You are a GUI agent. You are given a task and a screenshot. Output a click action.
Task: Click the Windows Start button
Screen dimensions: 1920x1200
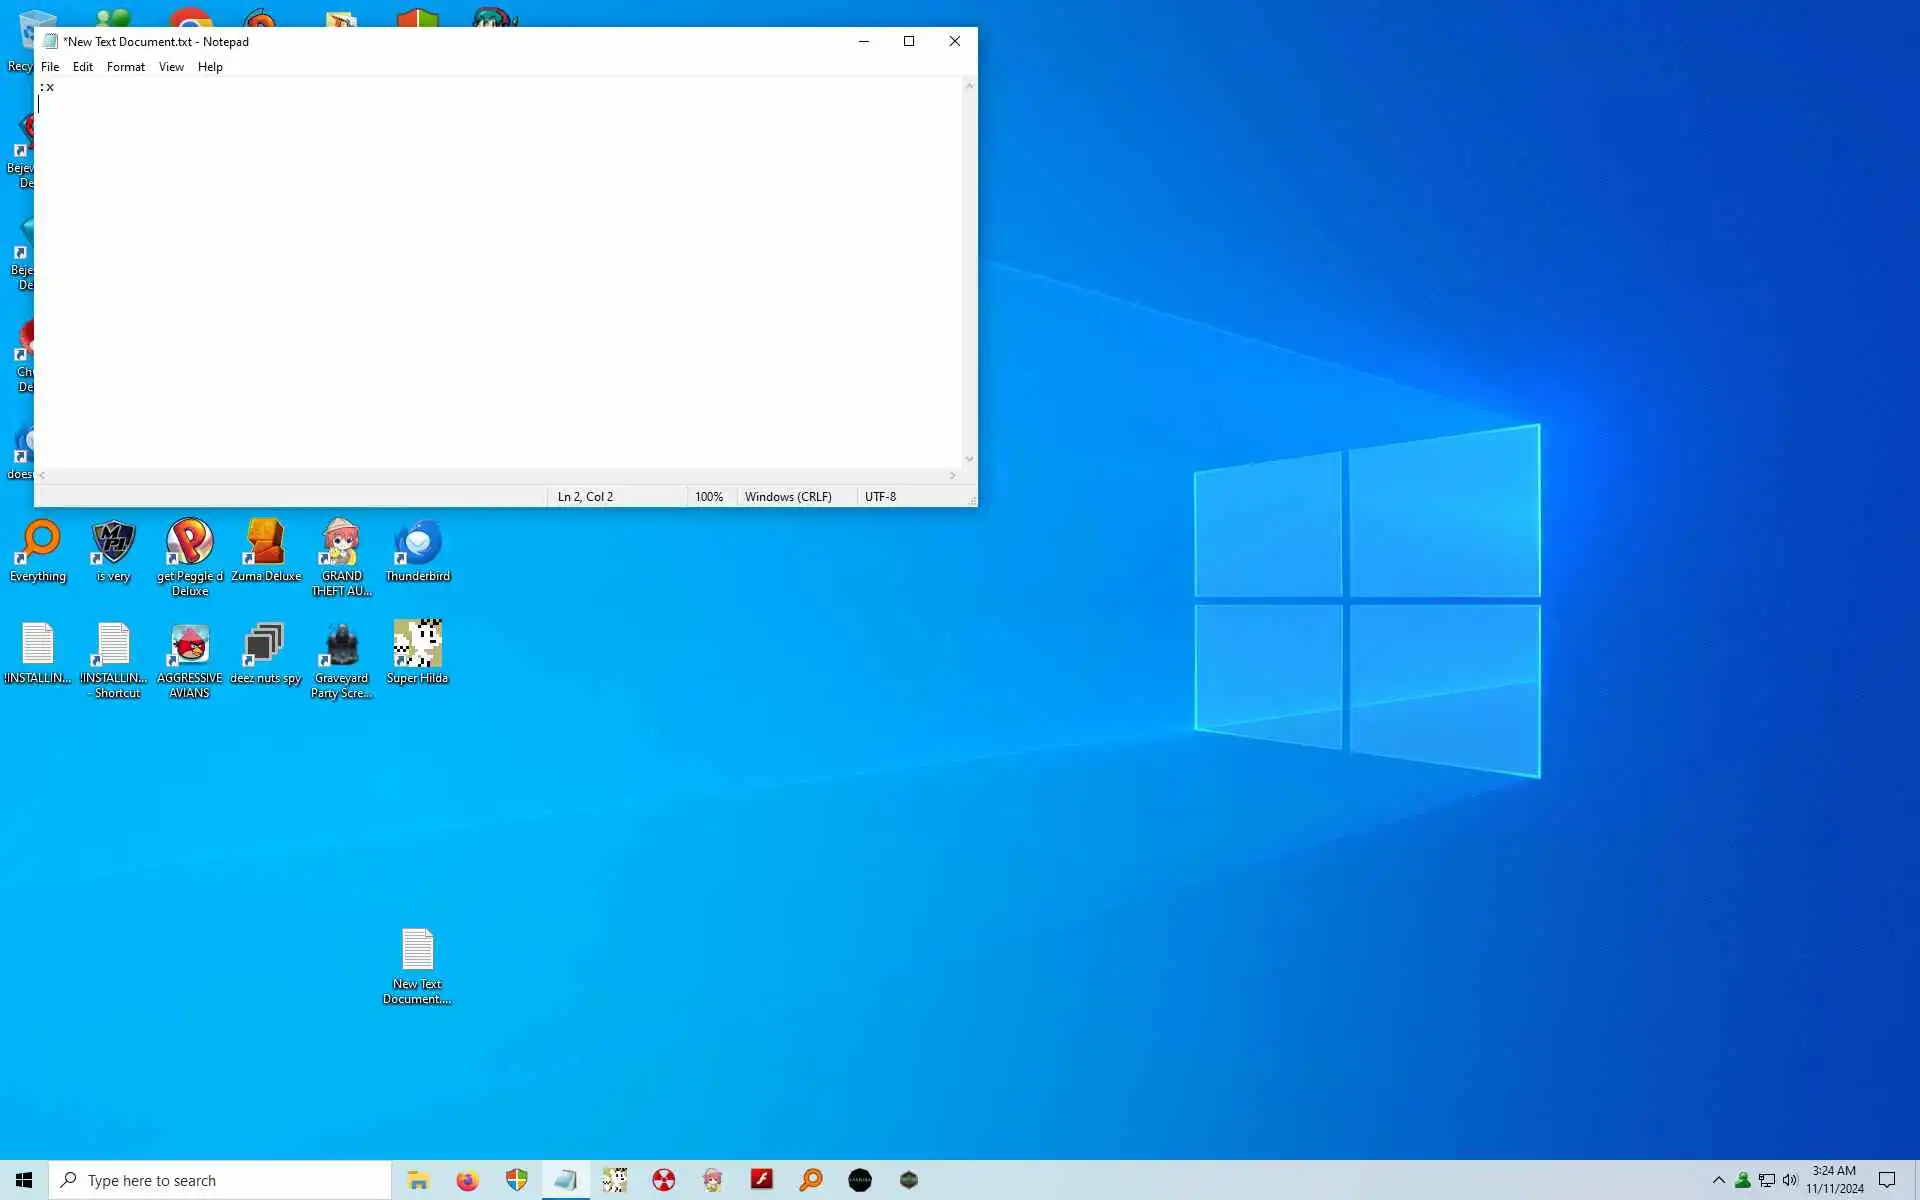(24, 1180)
